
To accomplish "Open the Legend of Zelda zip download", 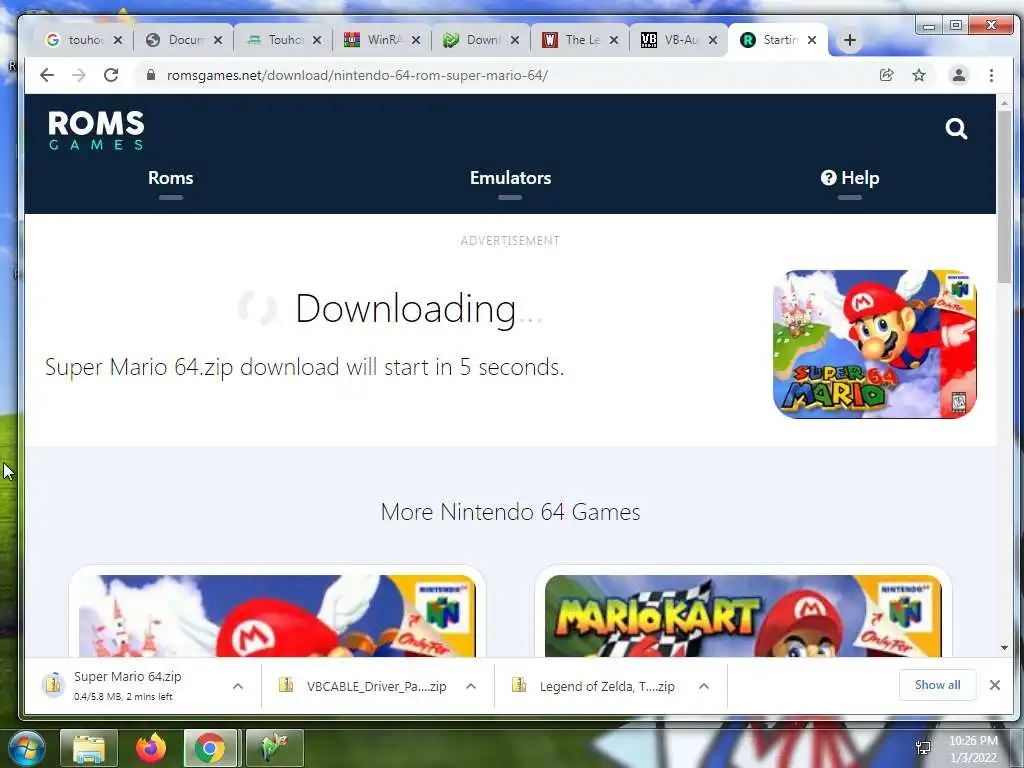I will pyautogui.click(x=607, y=686).
